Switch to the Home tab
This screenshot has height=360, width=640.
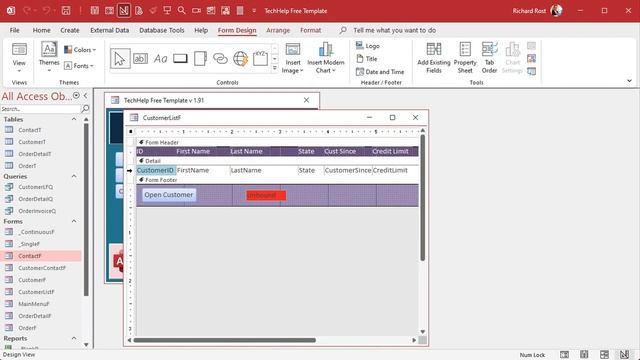42,30
